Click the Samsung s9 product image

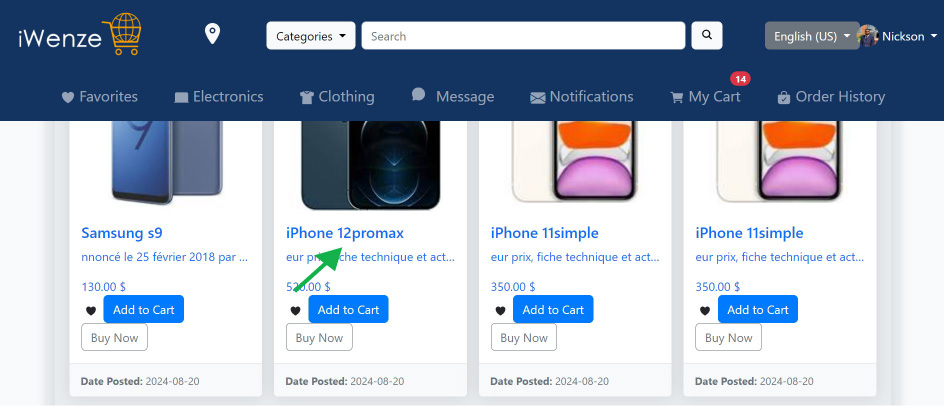click(167, 161)
